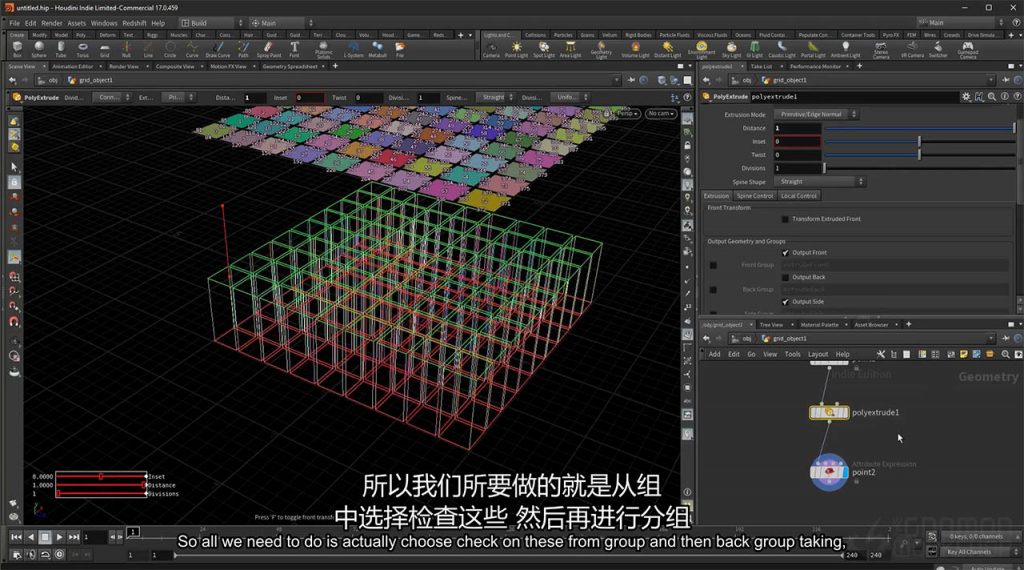Open the Persp viewport camera dropdown
The height and width of the screenshot is (570, 1024).
628,114
